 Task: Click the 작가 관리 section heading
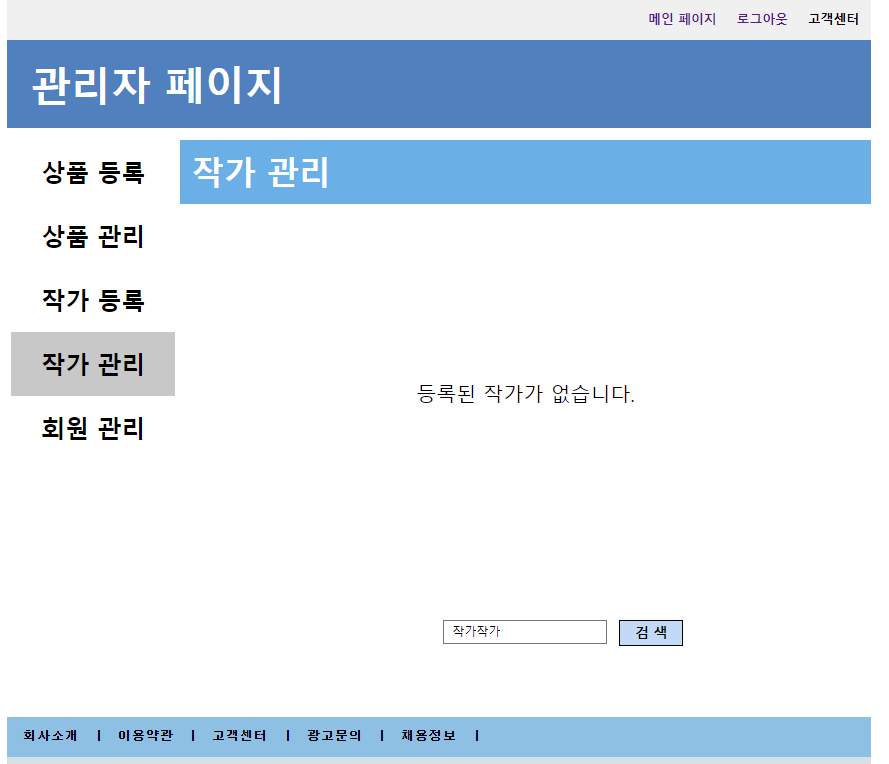click(261, 172)
